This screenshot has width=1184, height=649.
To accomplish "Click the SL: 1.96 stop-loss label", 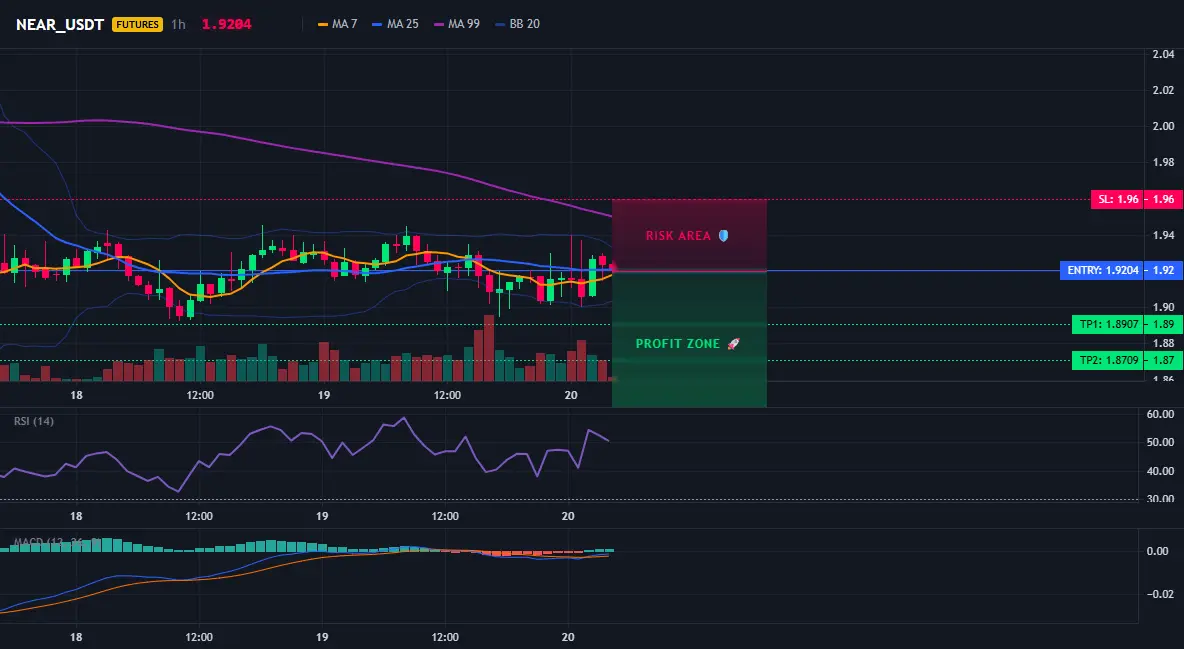I will [x=1118, y=199].
